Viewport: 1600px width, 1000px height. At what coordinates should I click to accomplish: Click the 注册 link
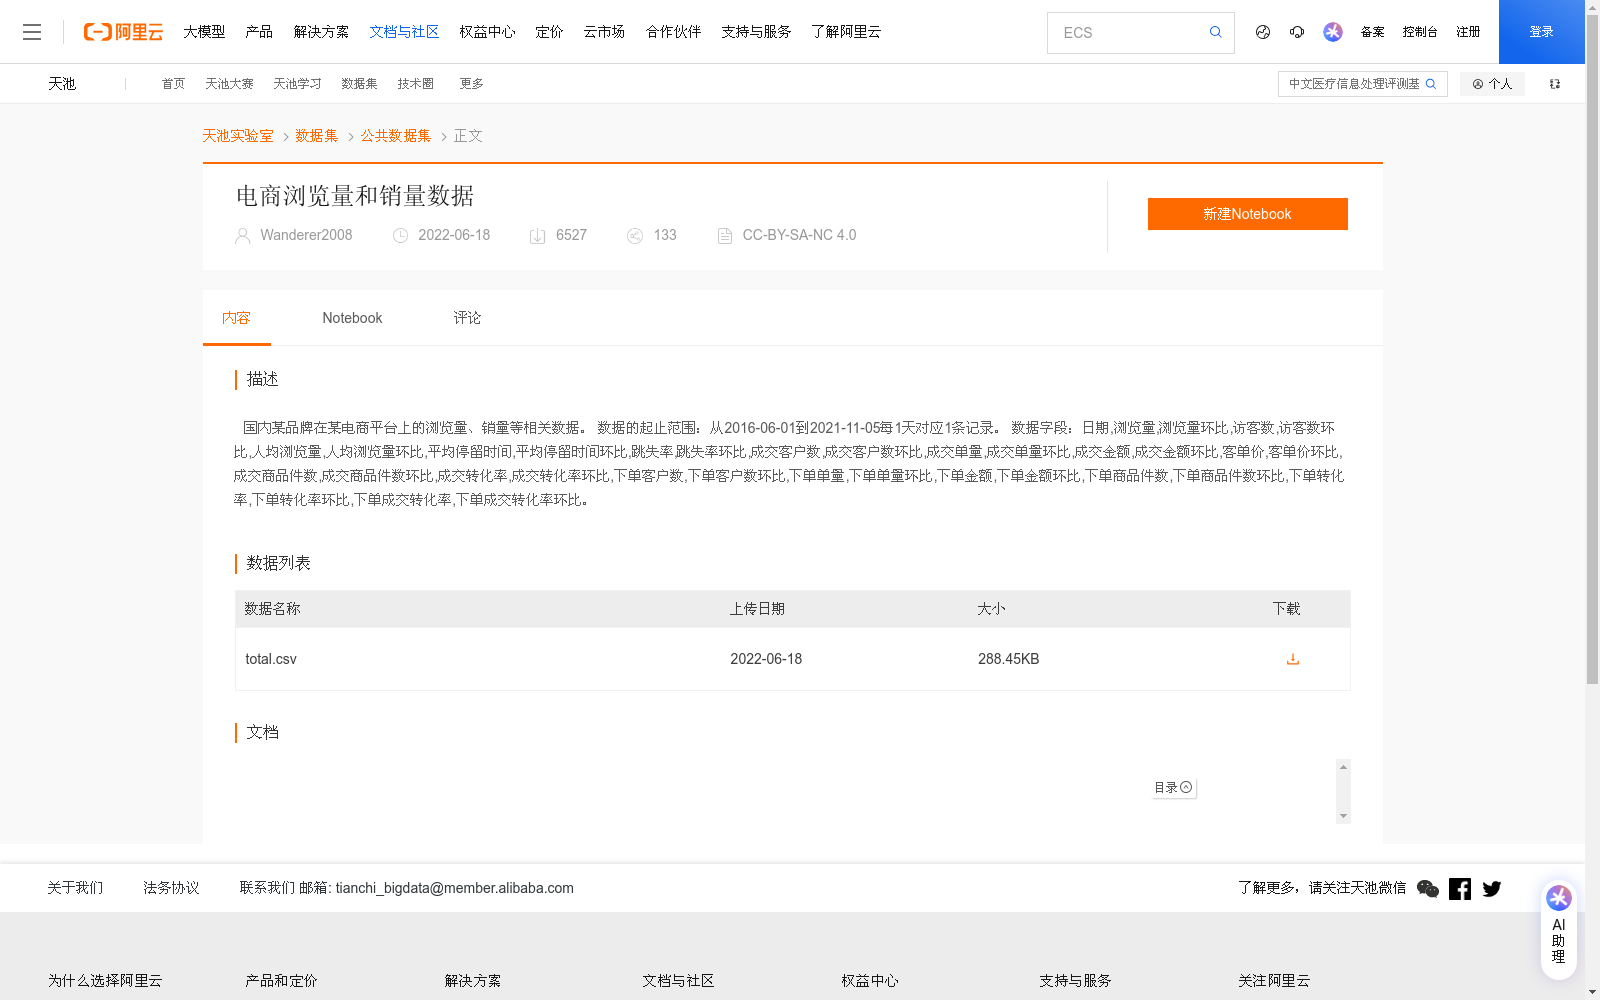tap(1468, 32)
